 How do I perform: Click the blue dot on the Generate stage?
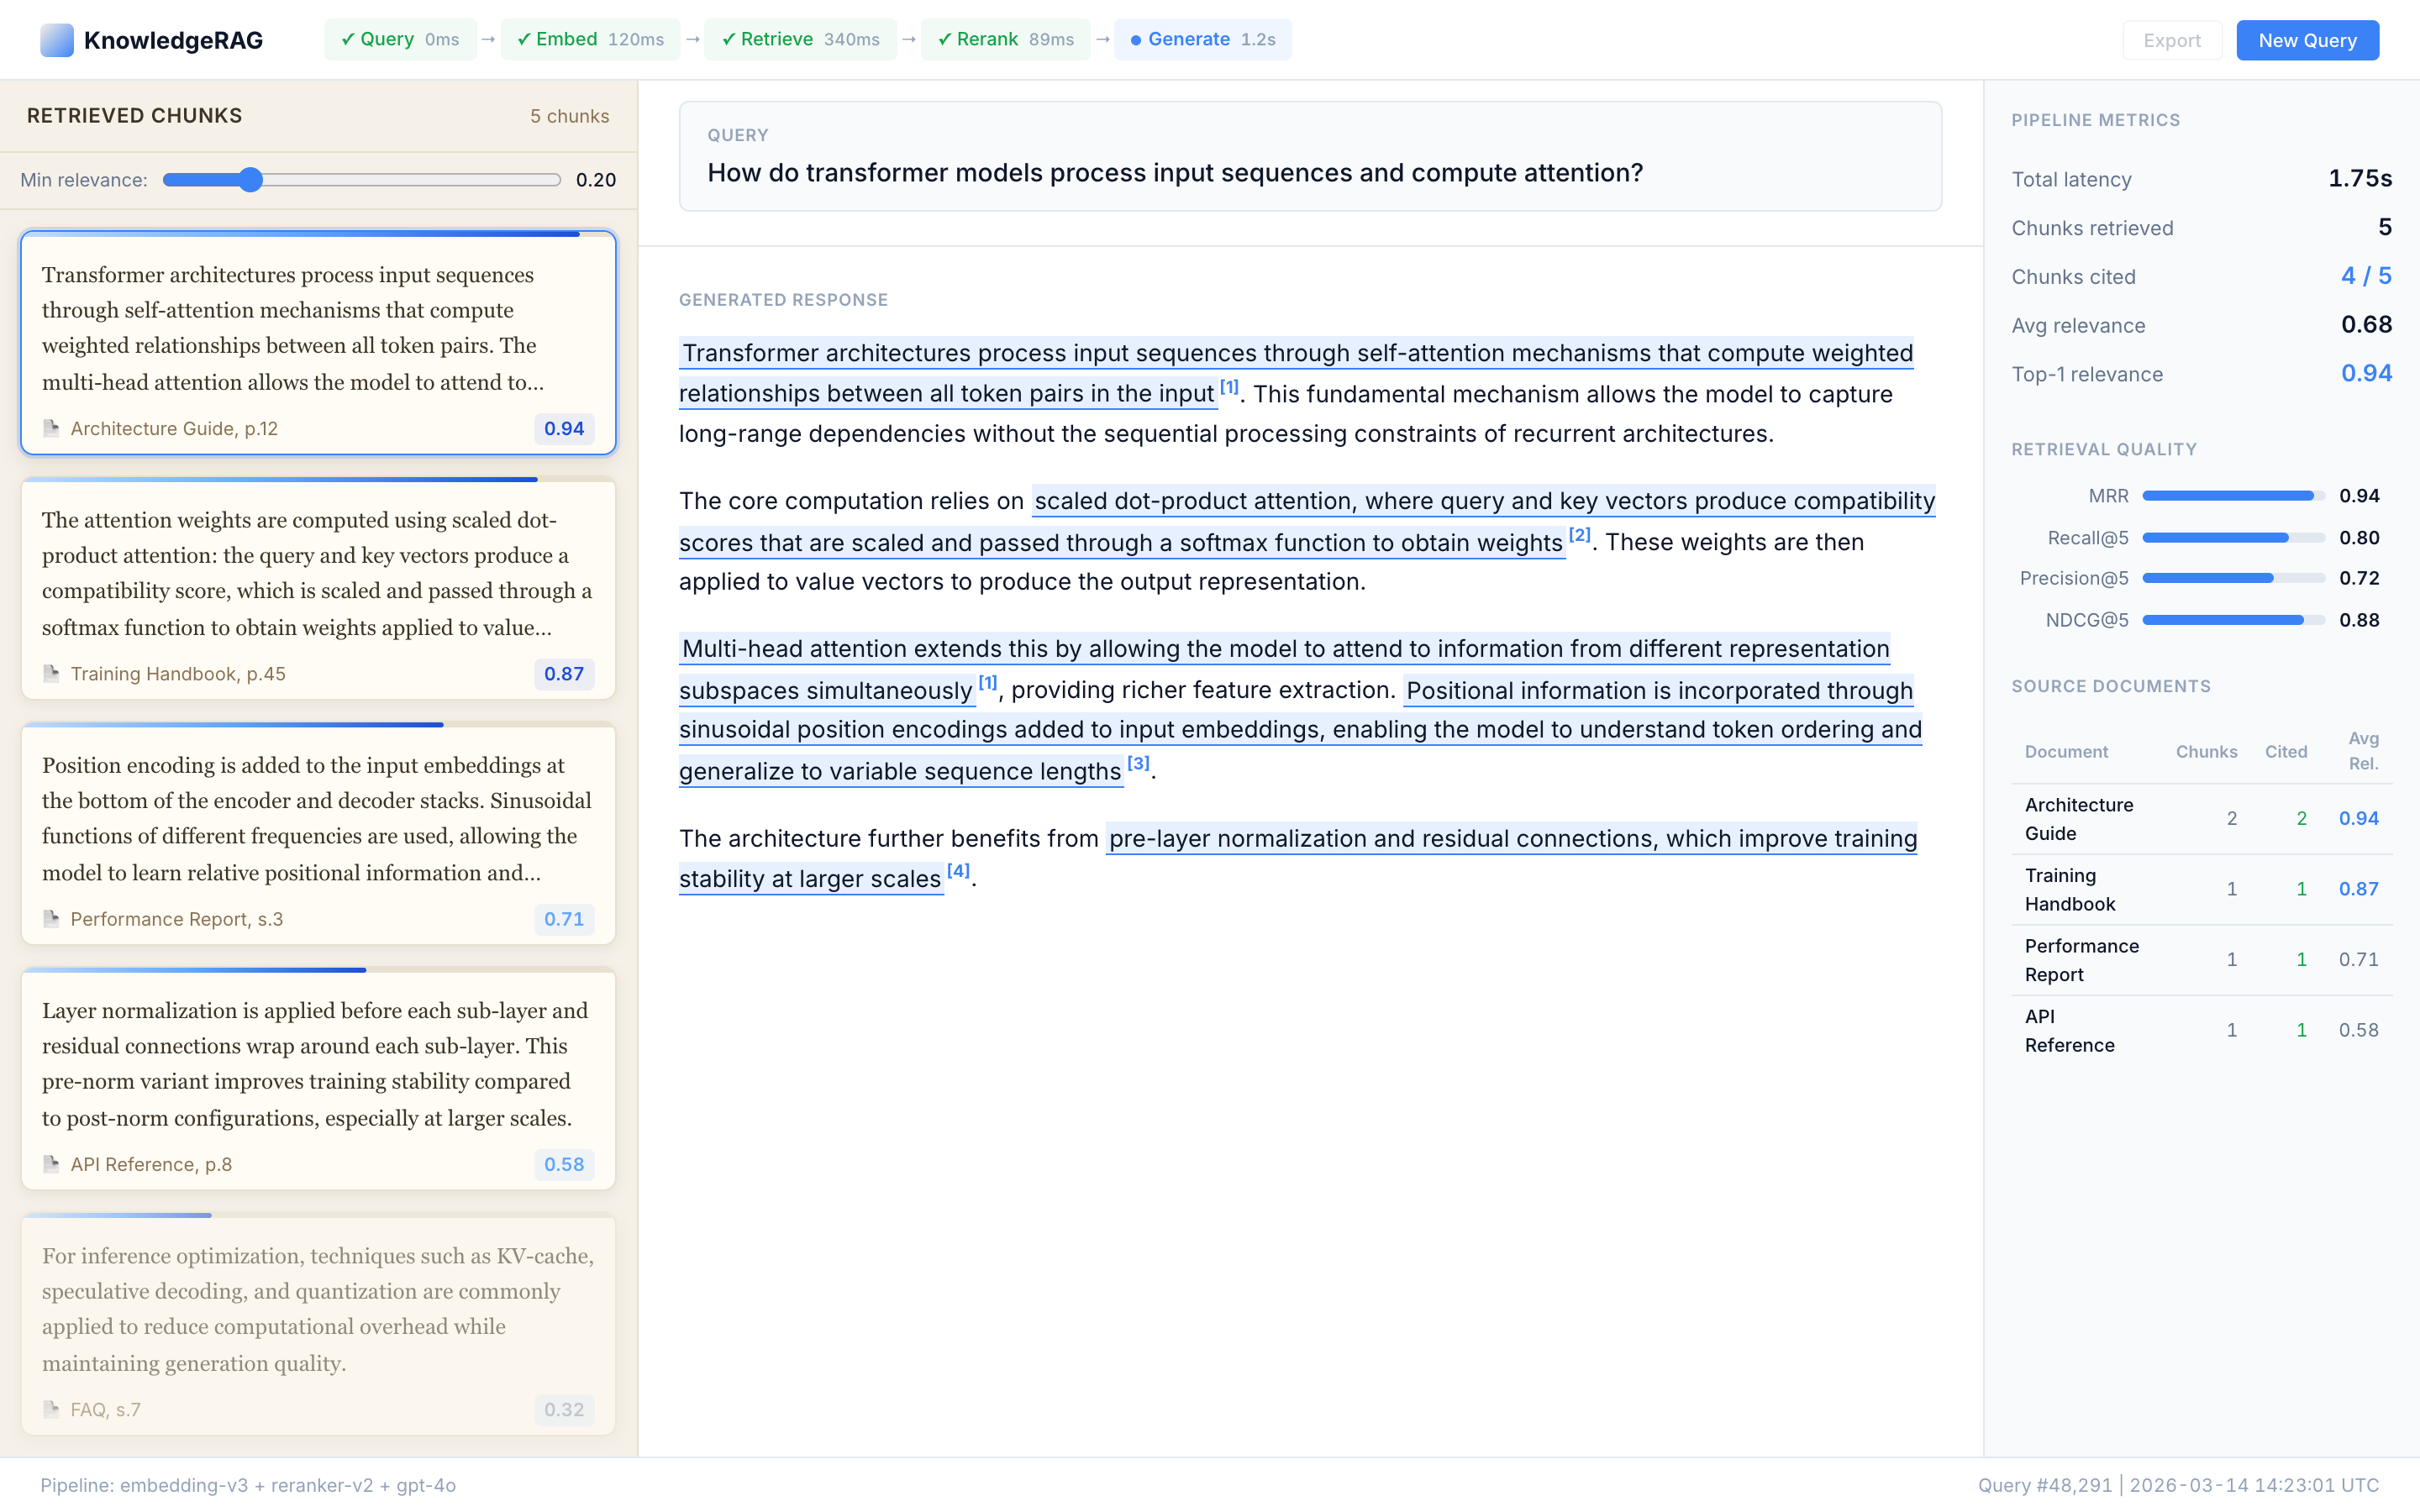(1134, 40)
